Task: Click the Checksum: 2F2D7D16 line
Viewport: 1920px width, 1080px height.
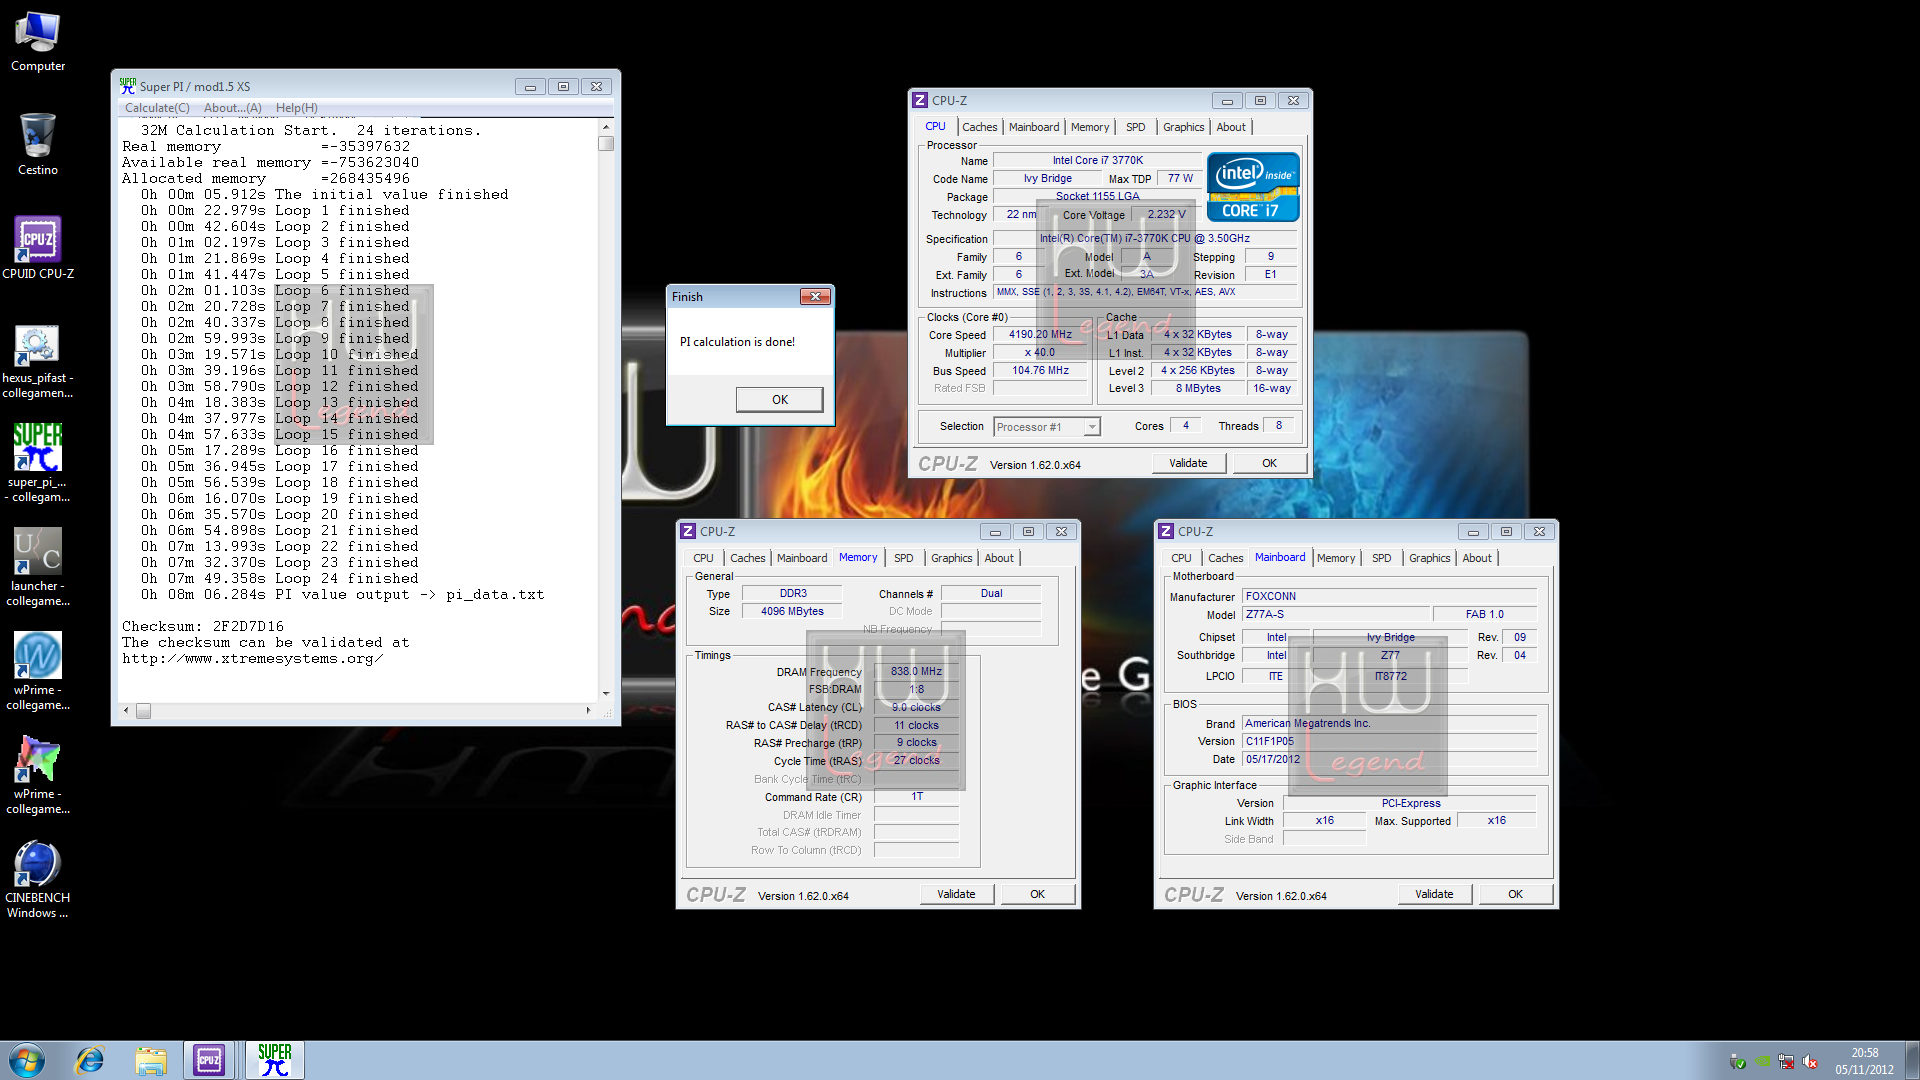Action: 203,627
